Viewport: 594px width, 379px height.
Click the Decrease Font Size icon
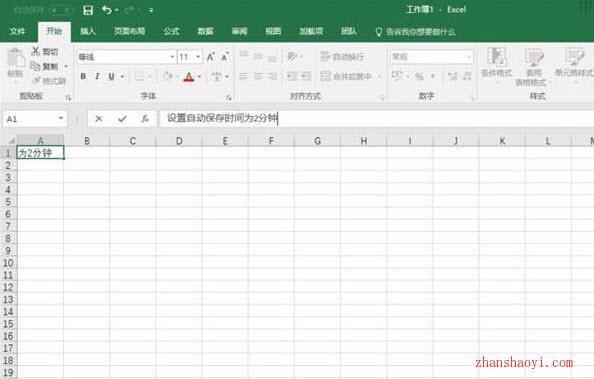[225, 57]
